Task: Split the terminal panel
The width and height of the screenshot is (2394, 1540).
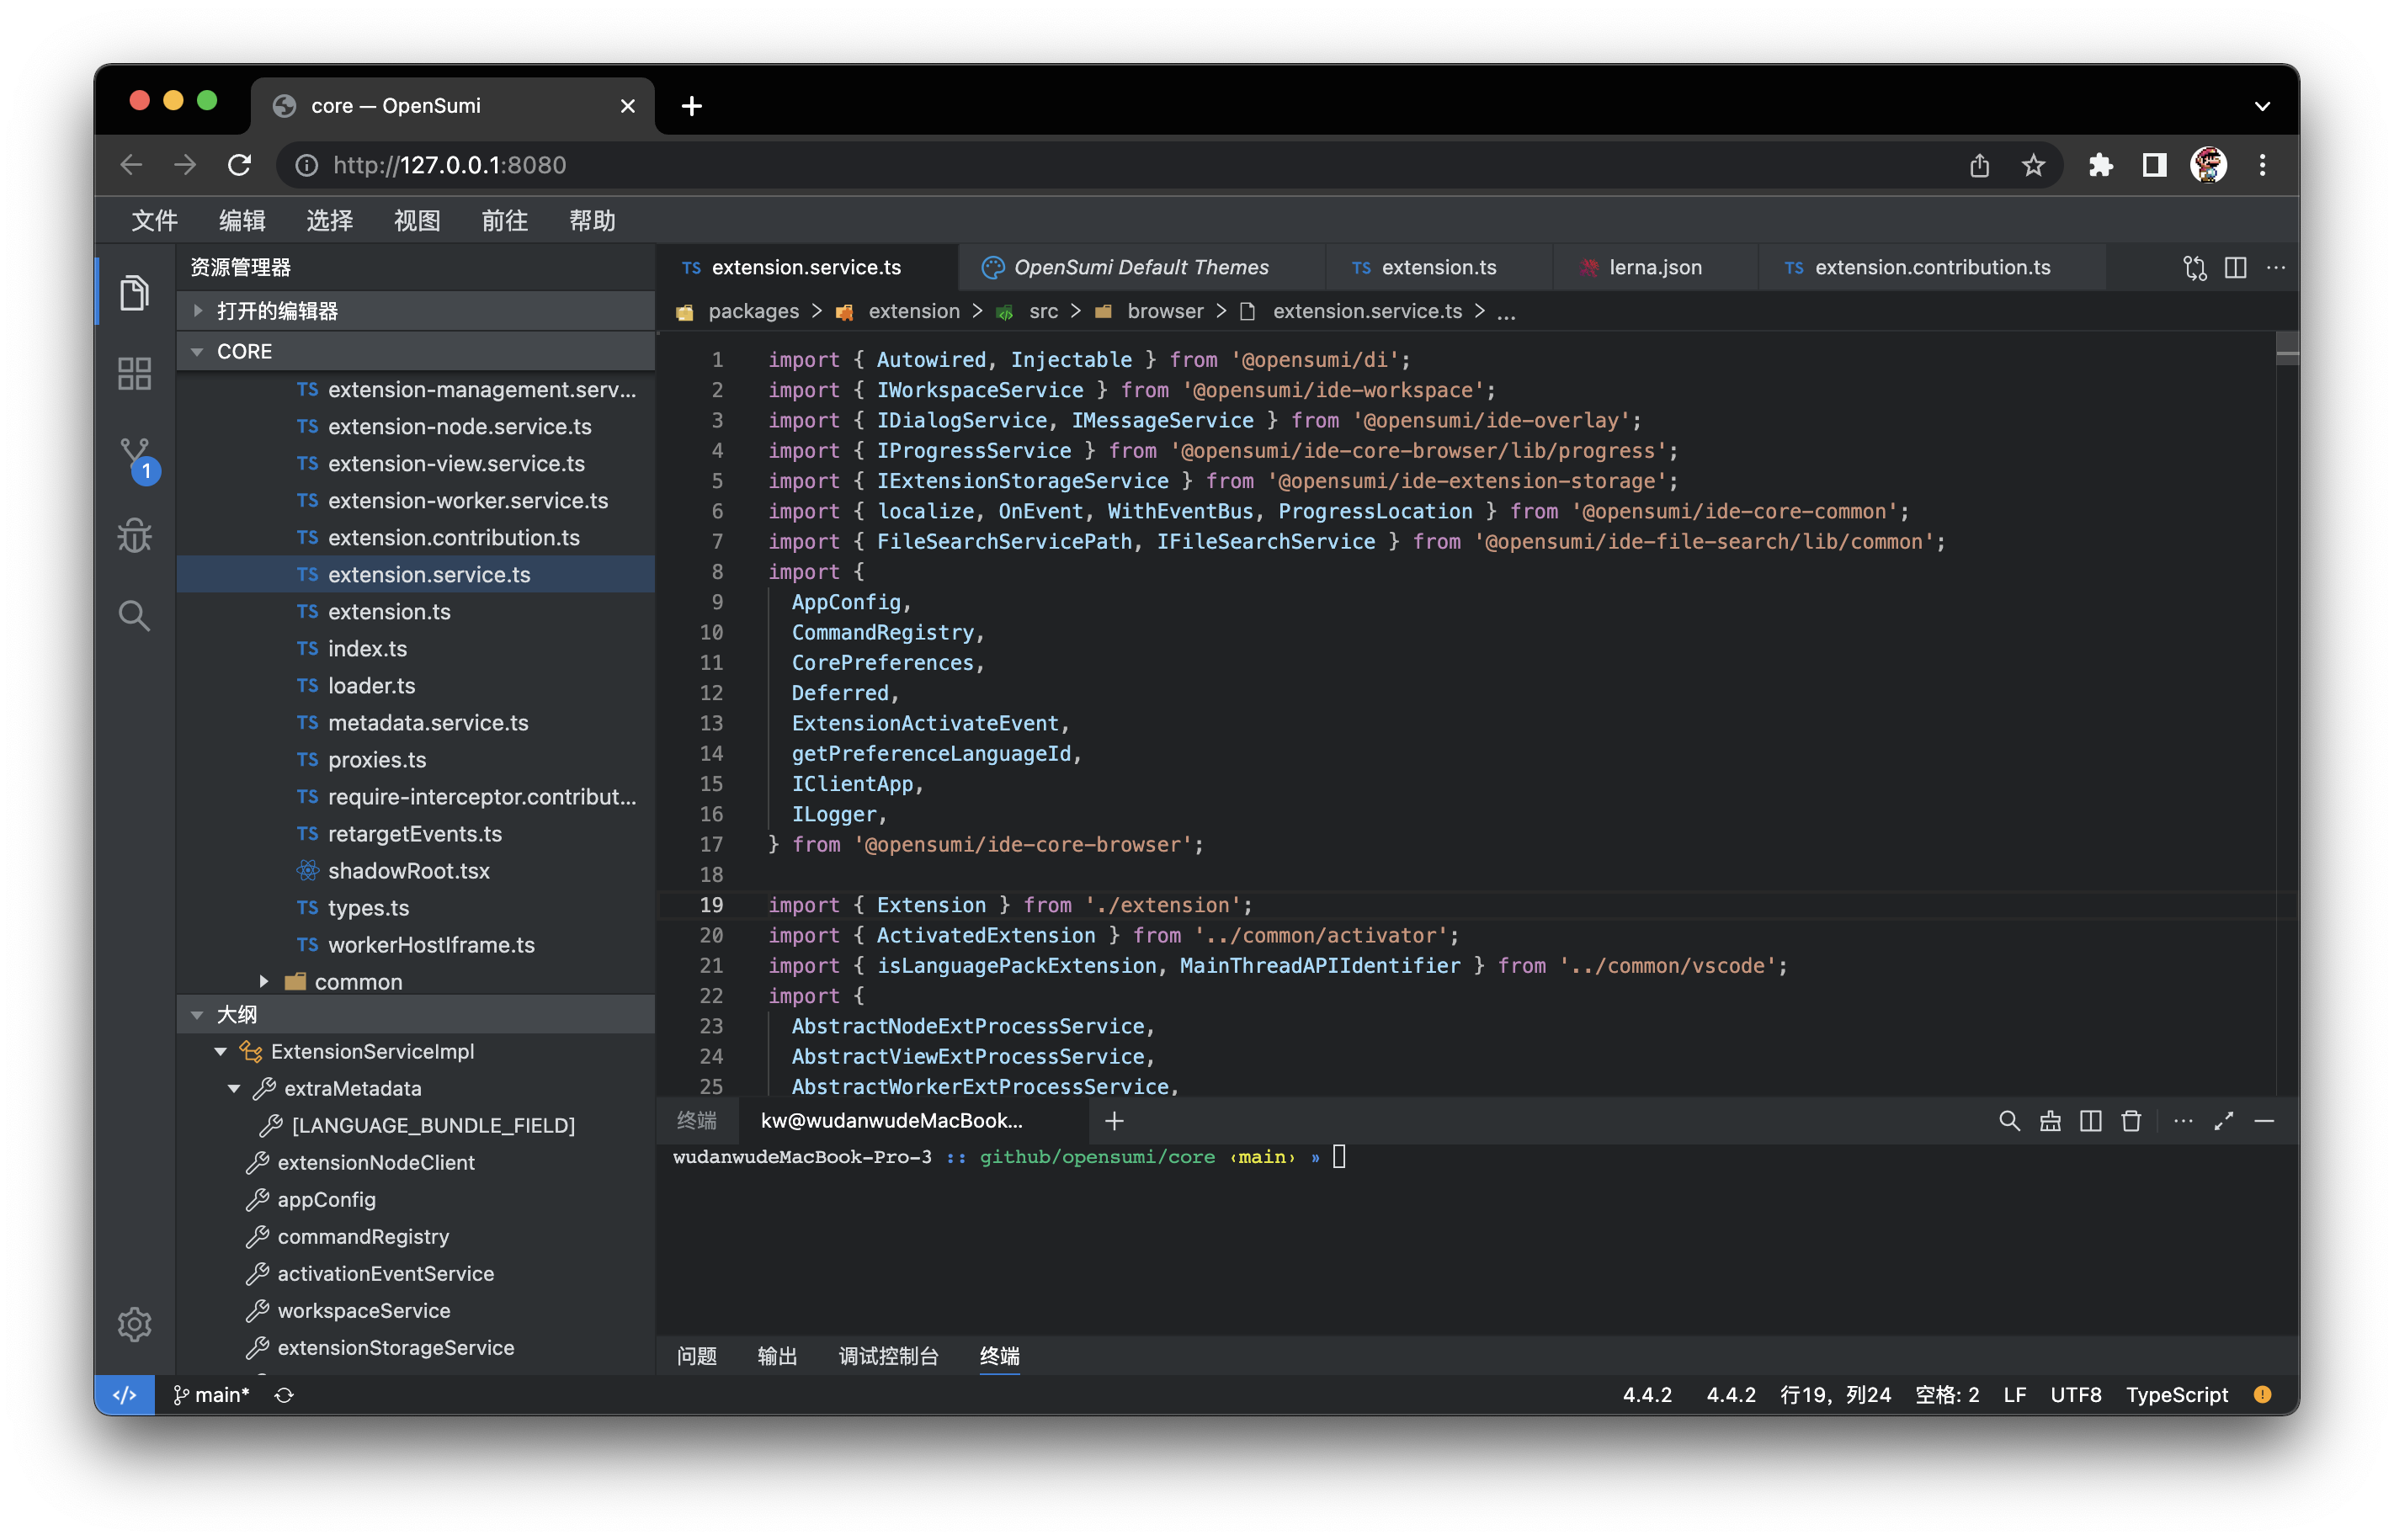Action: point(2090,1121)
